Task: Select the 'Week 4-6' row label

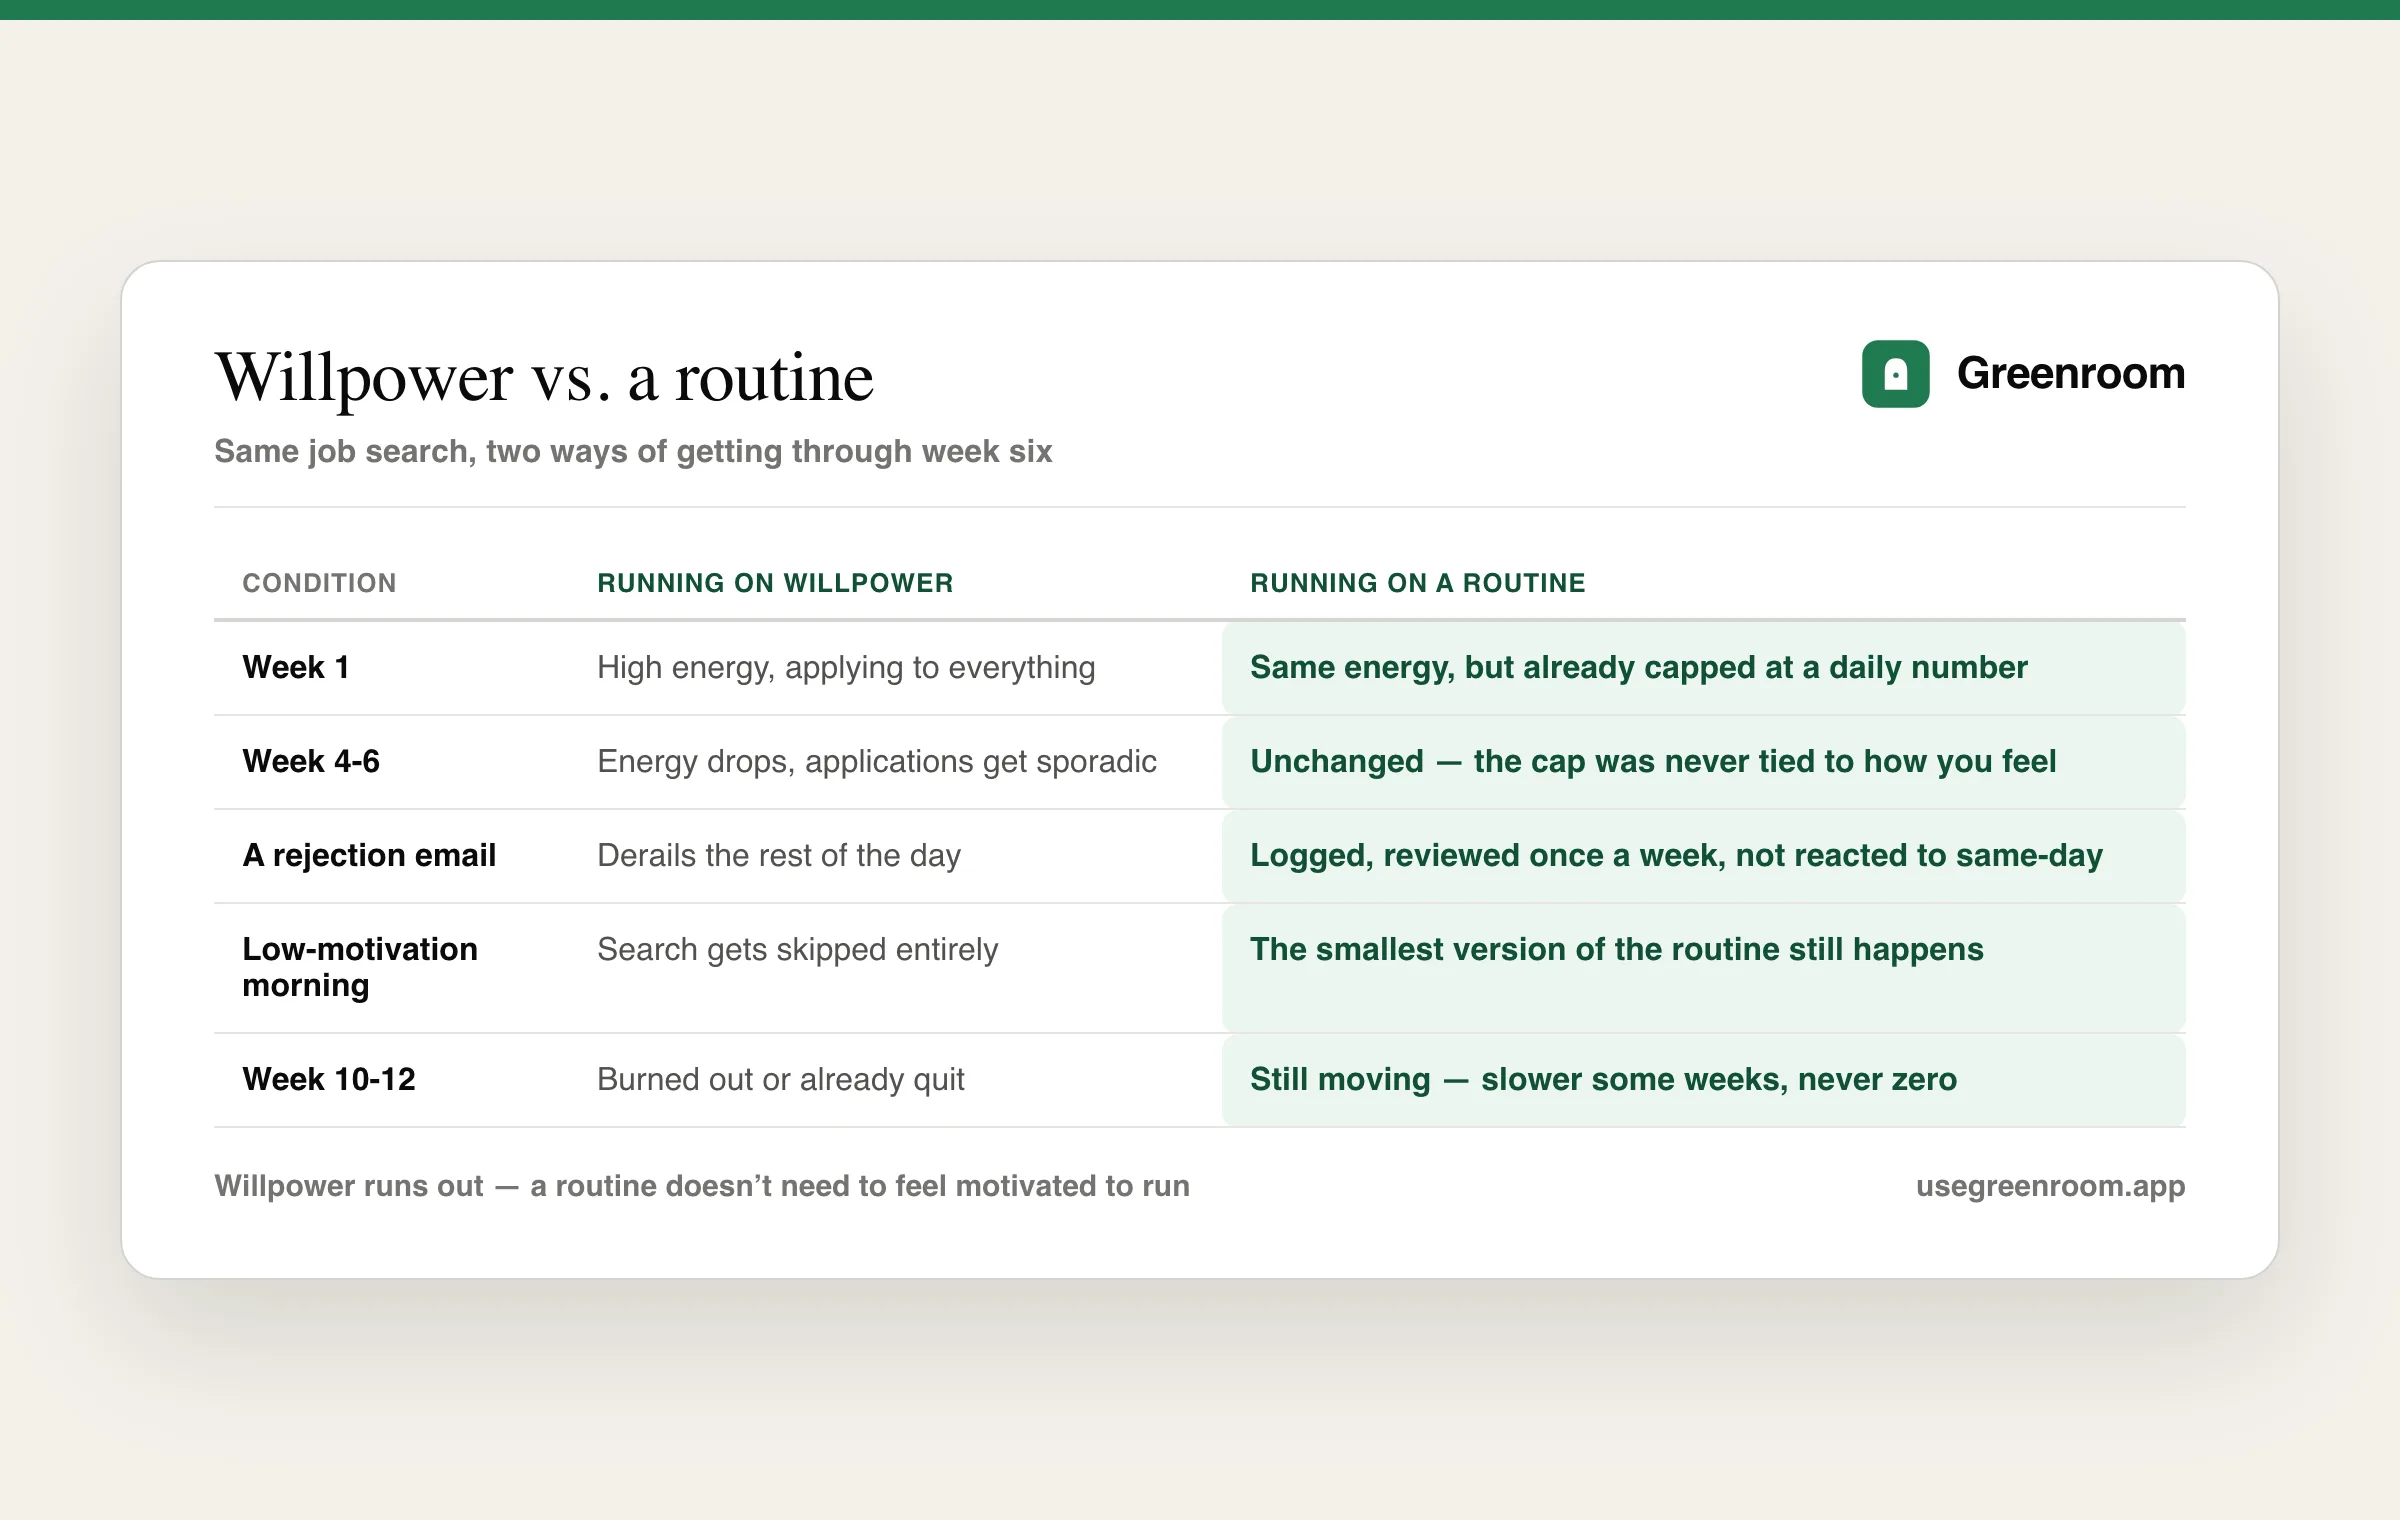Action: [311, 761]
